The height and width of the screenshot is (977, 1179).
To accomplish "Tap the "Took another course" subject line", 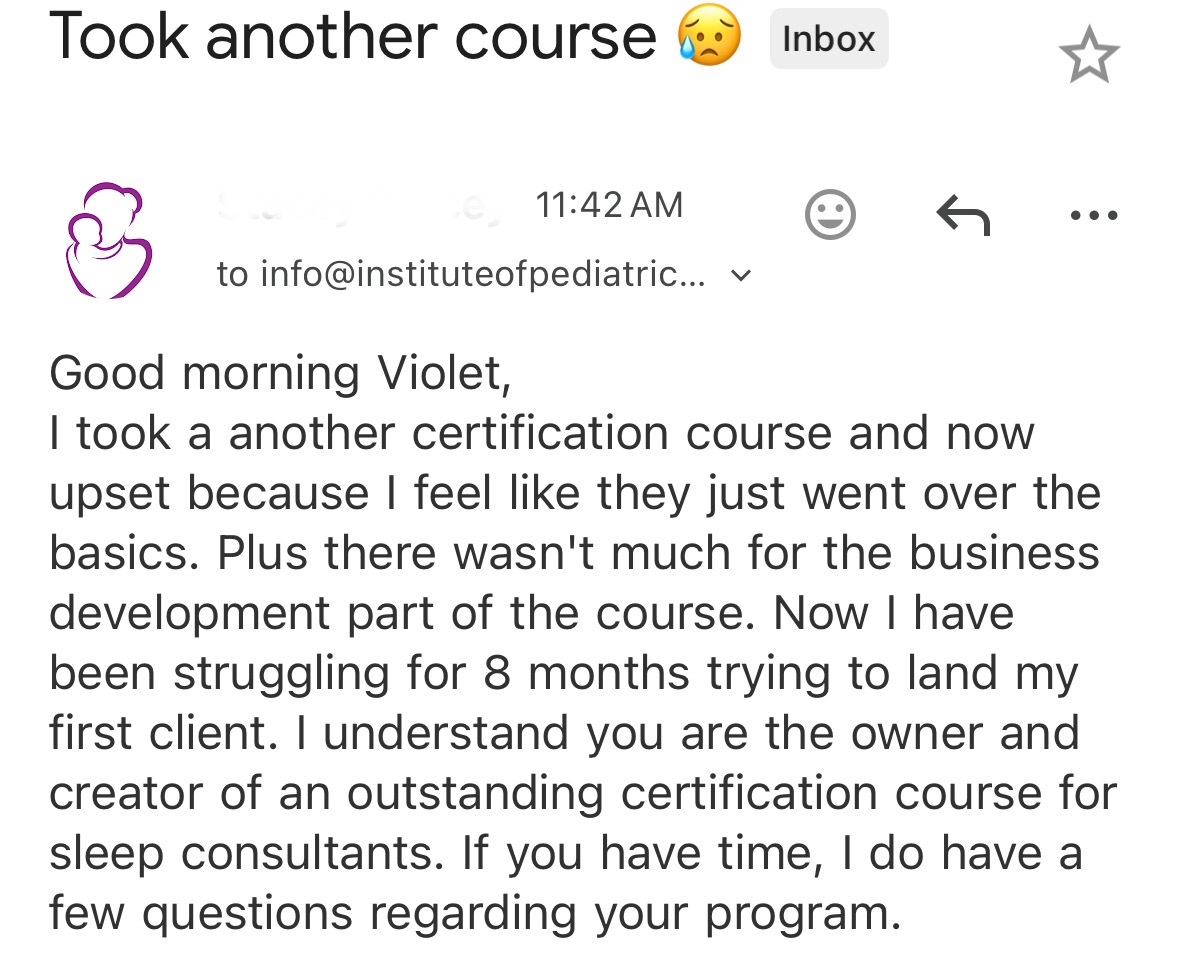I will (352, 38).
